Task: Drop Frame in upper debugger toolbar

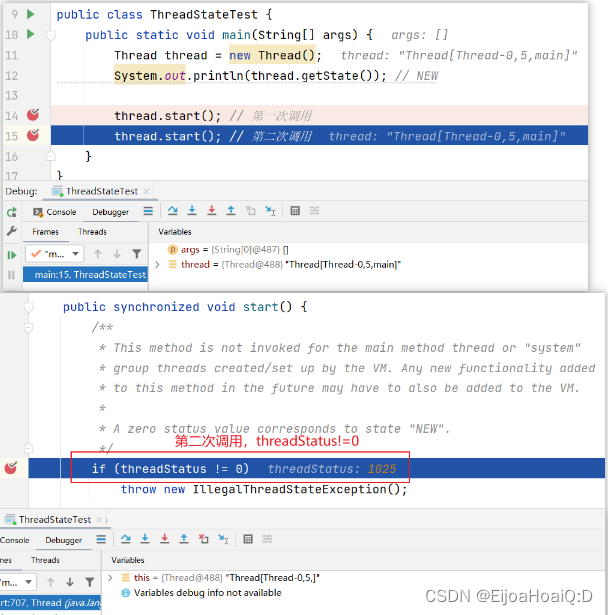Action: [x=251, y=211]
